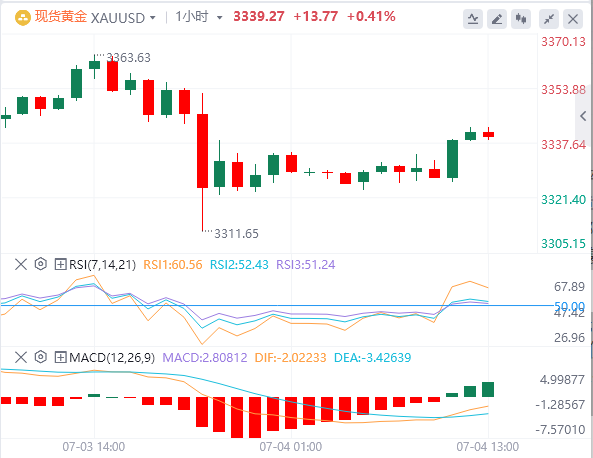Viewport: 593px width, 458px height.
Task: Remove the RSI indicator
Action: click(x=21, y=264)
